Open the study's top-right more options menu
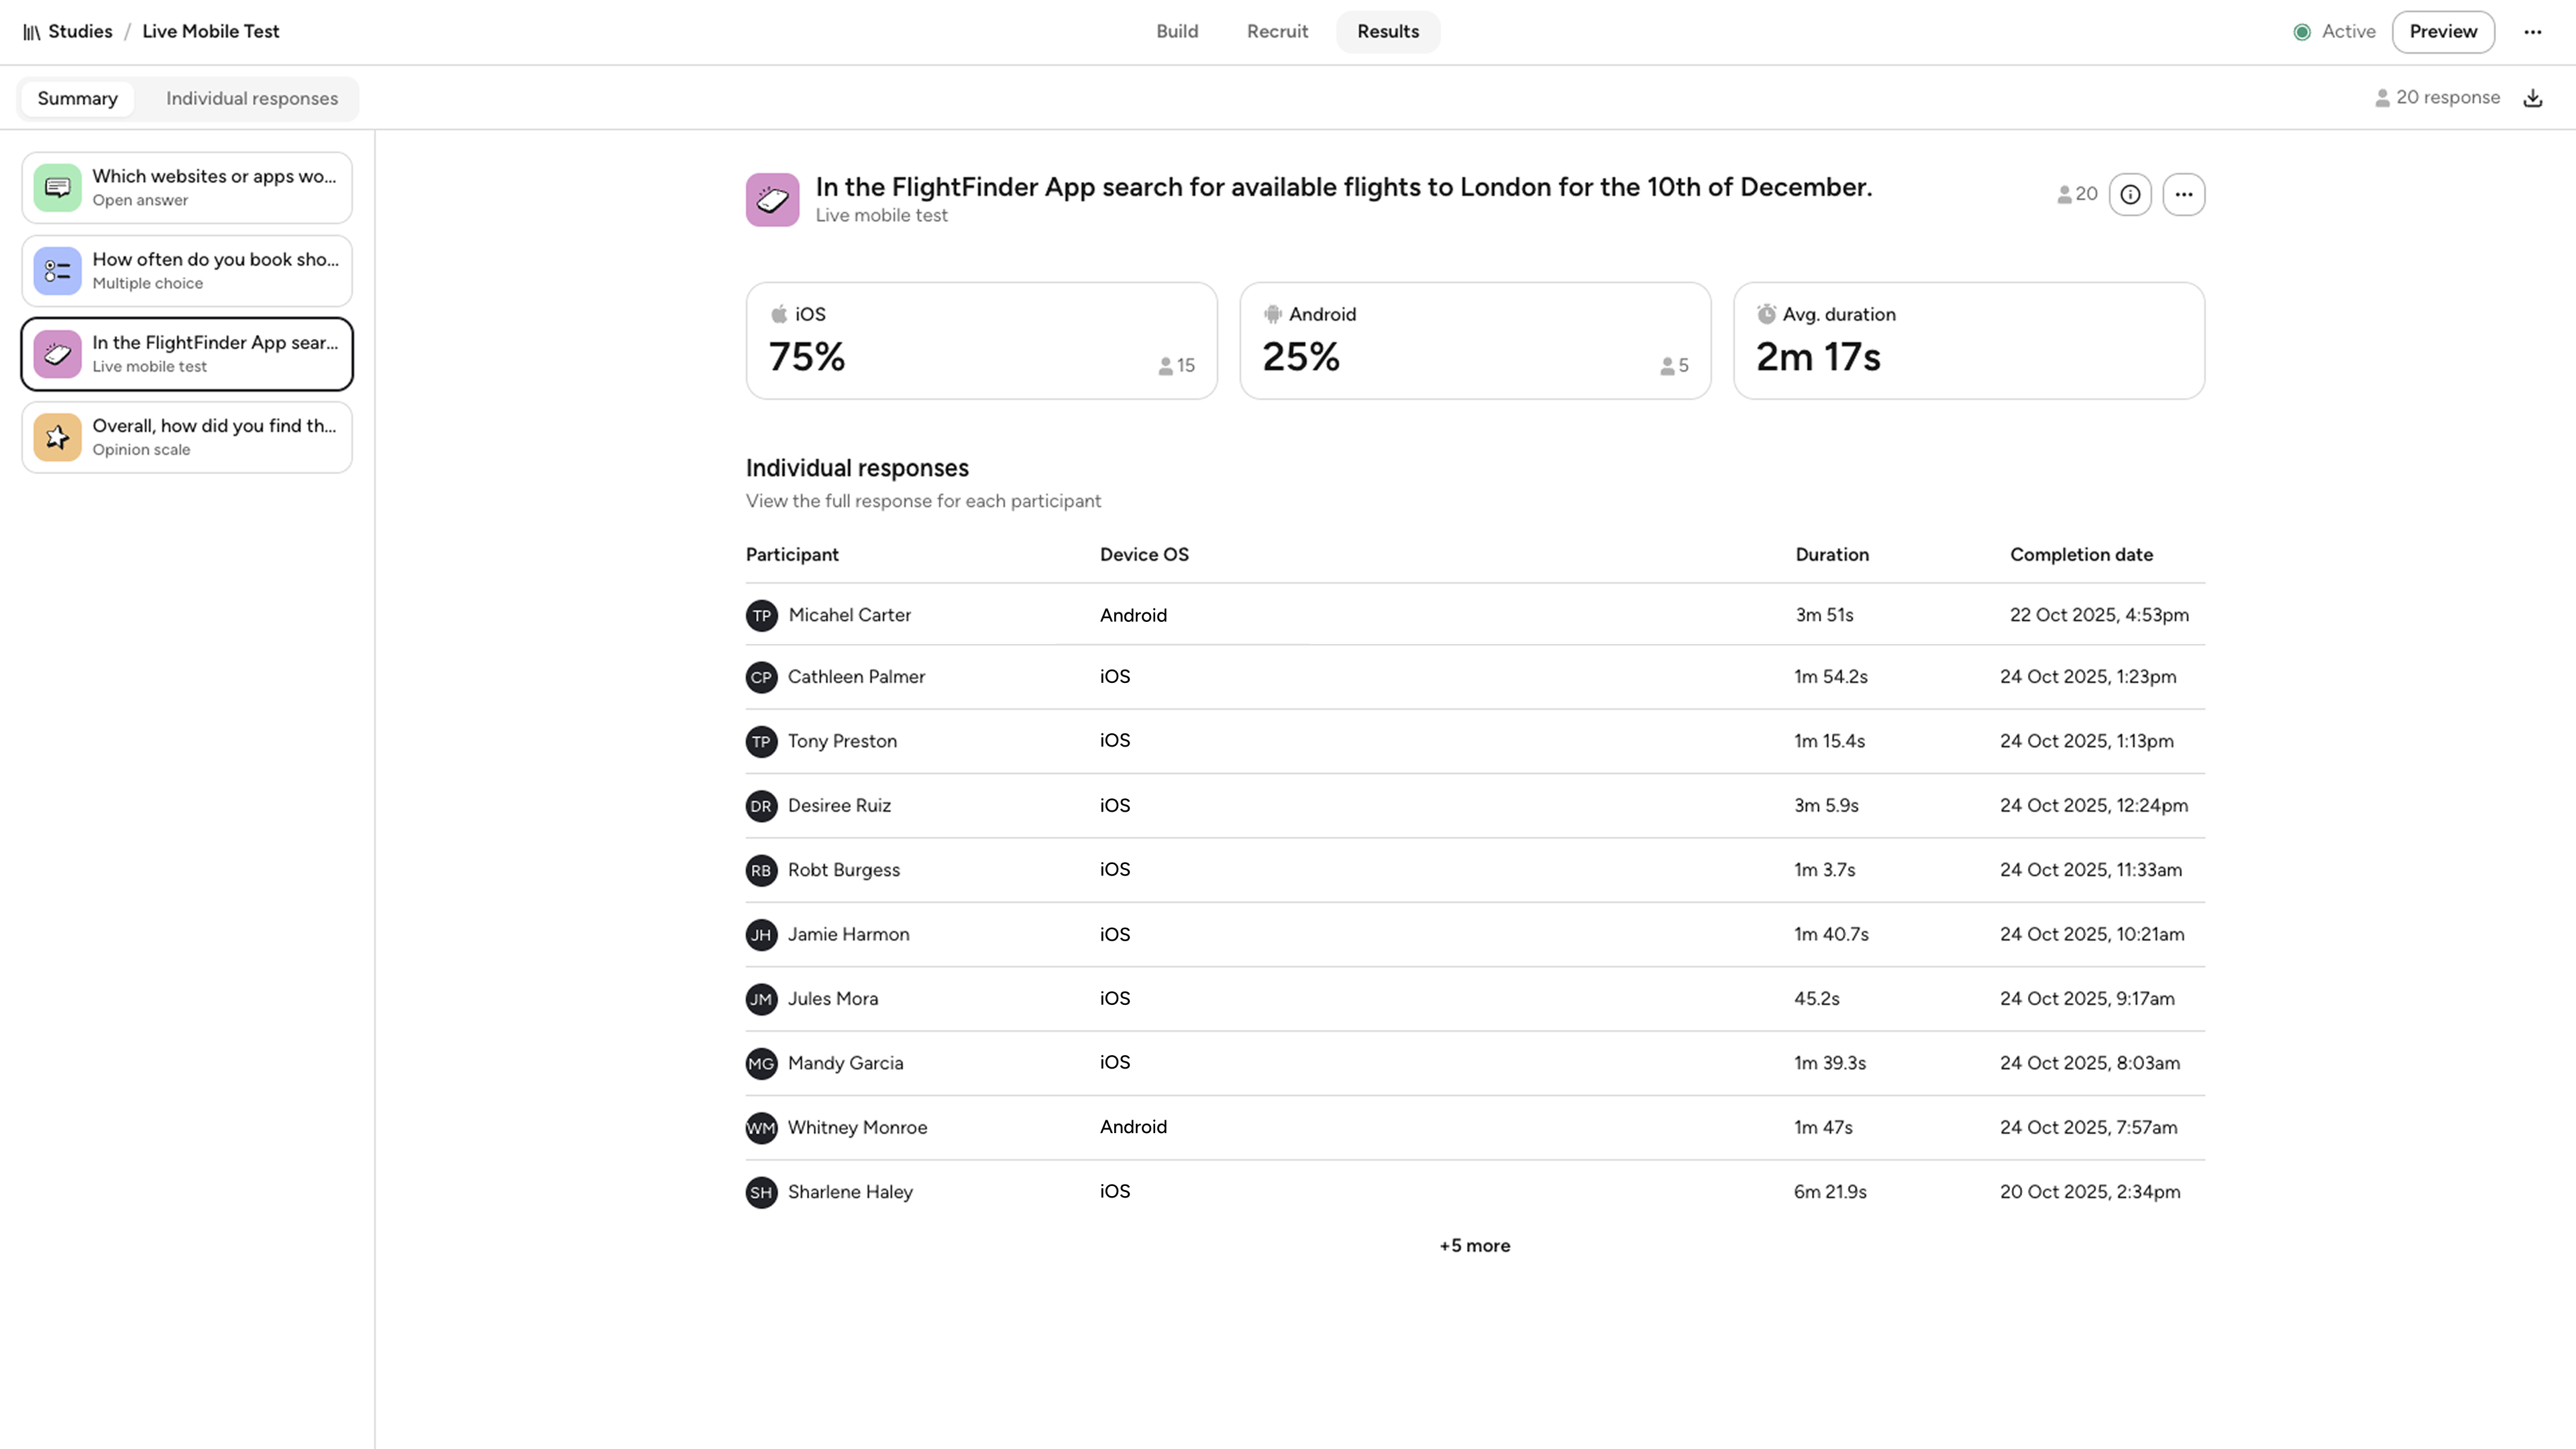Viewport: 2576px width, 1449px height. pos(2533,32)
